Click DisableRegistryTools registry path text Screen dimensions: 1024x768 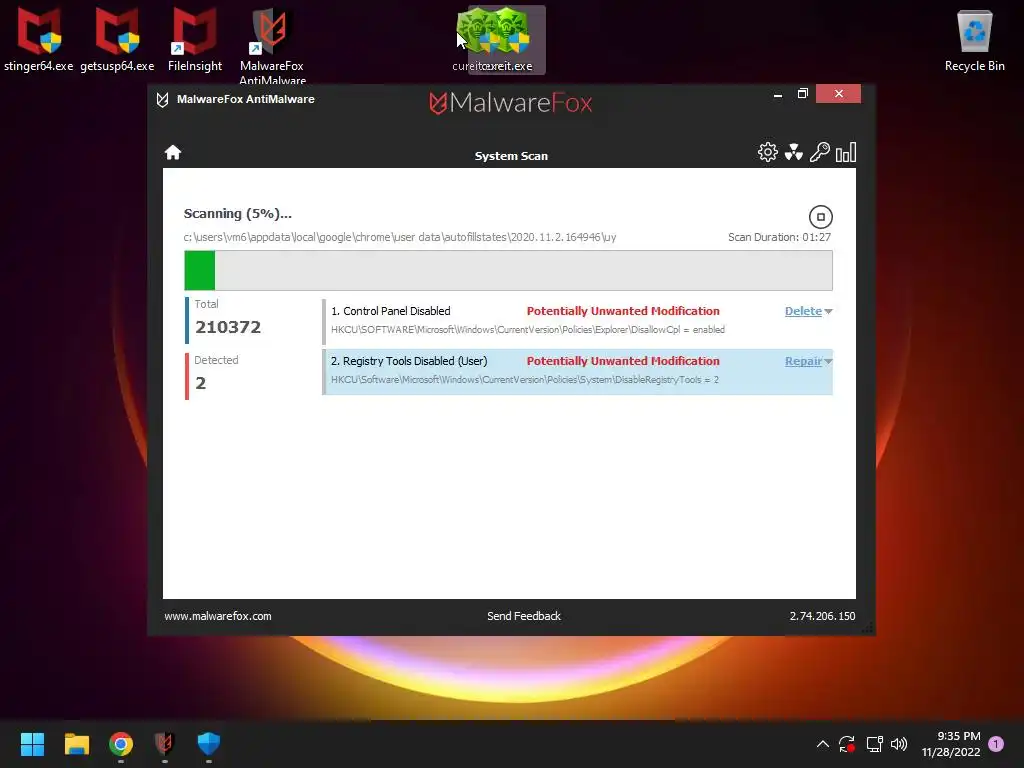point(524,379)
